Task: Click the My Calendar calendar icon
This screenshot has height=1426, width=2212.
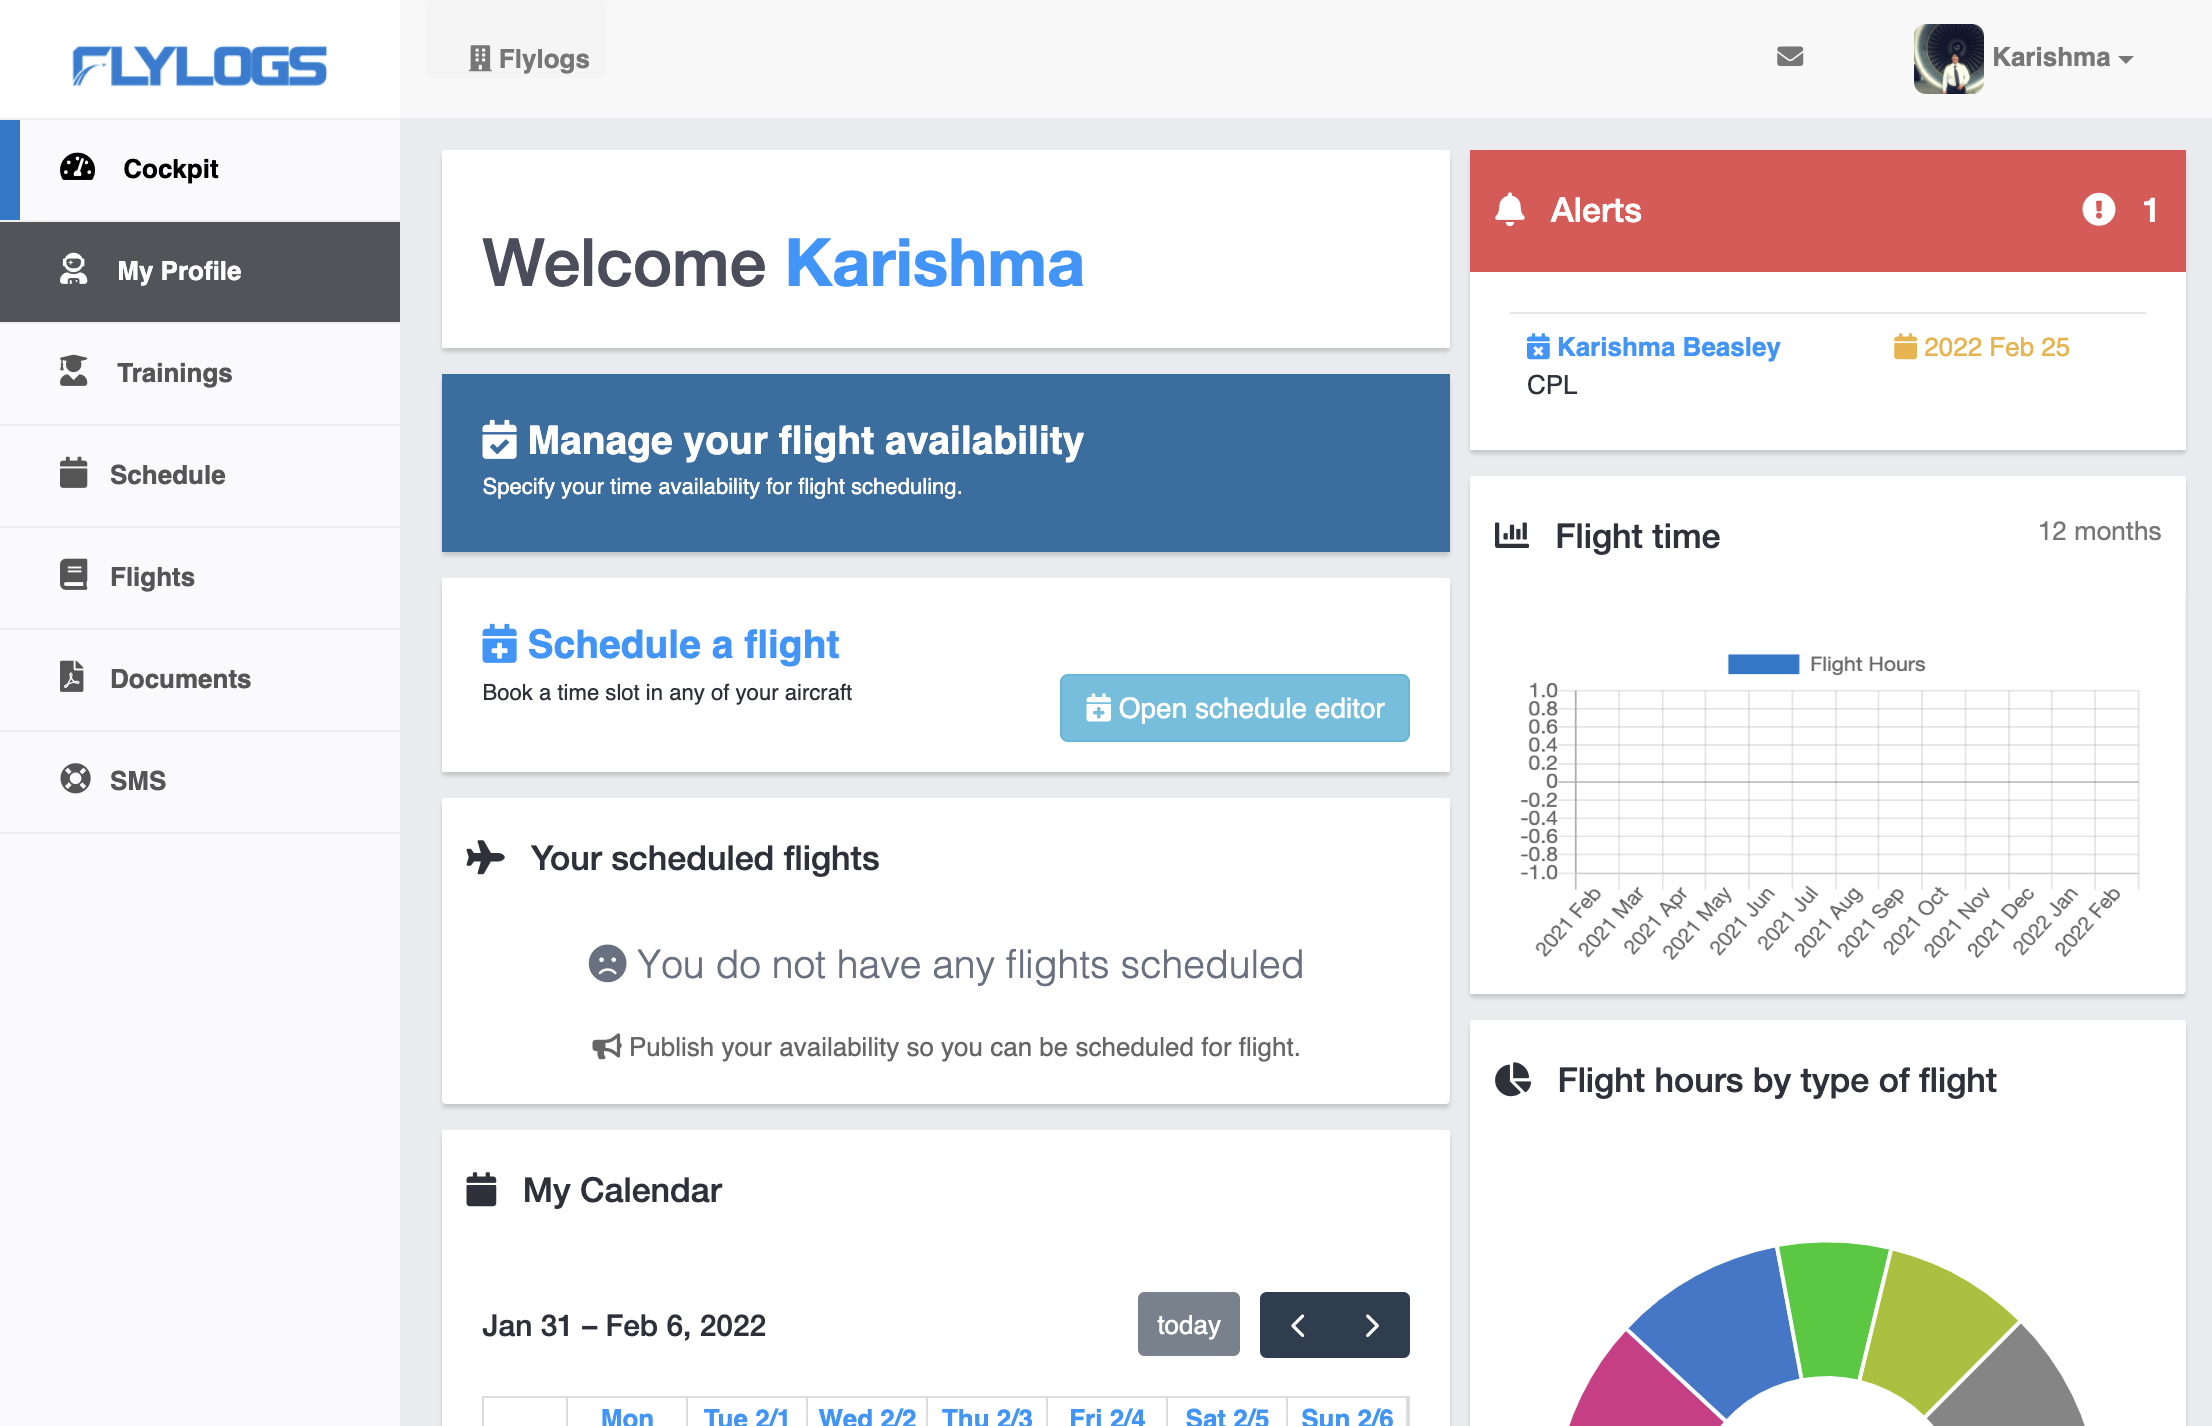Action: (481, 1190)
